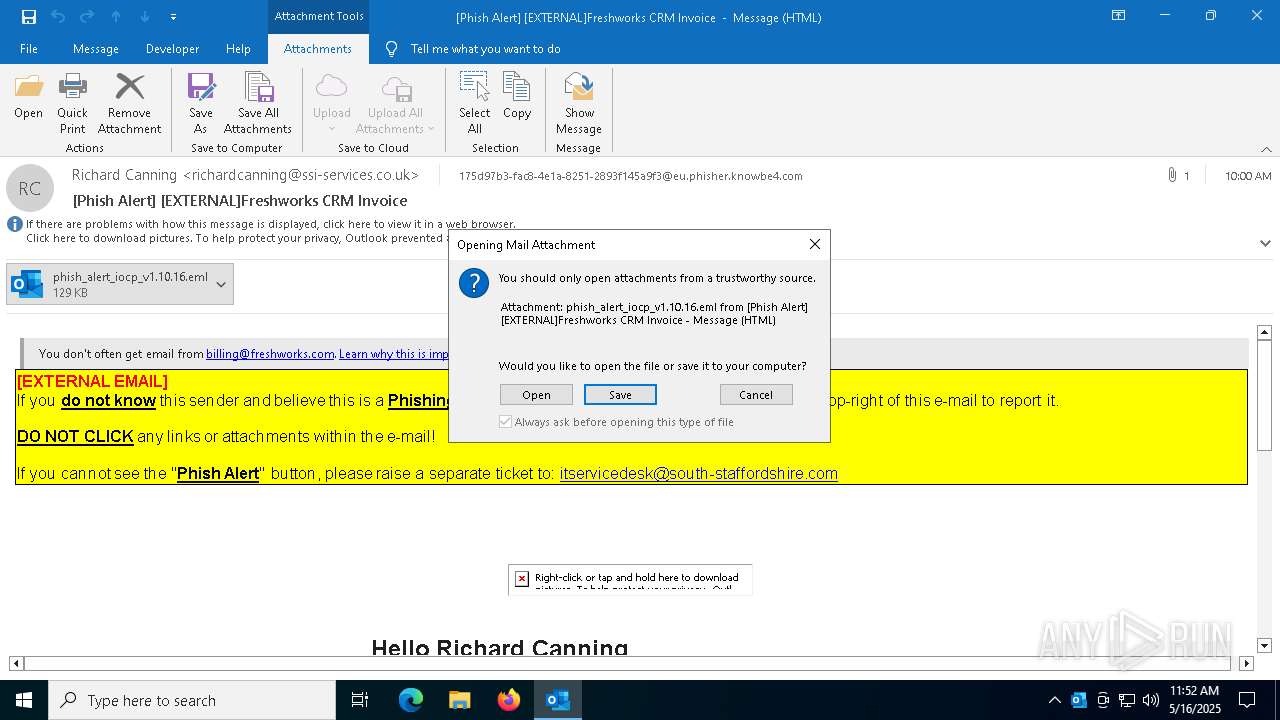Click the Redo arrow in title bar
Screen dimensions: 1280x720
(x=87, y=17)
